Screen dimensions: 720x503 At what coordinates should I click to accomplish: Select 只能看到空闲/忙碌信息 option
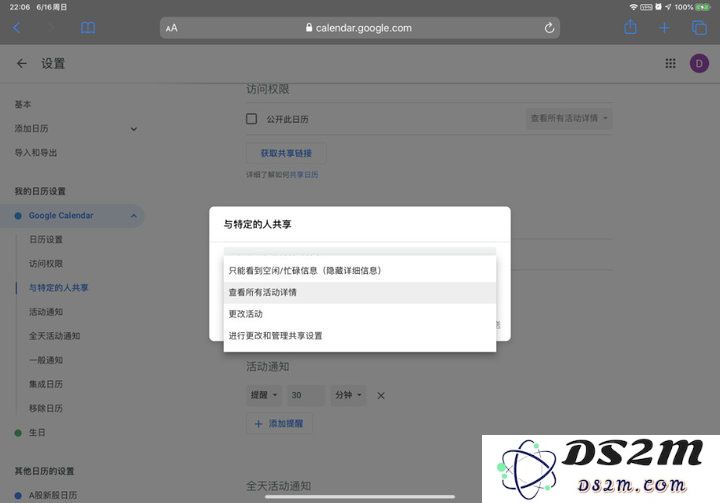360,271
